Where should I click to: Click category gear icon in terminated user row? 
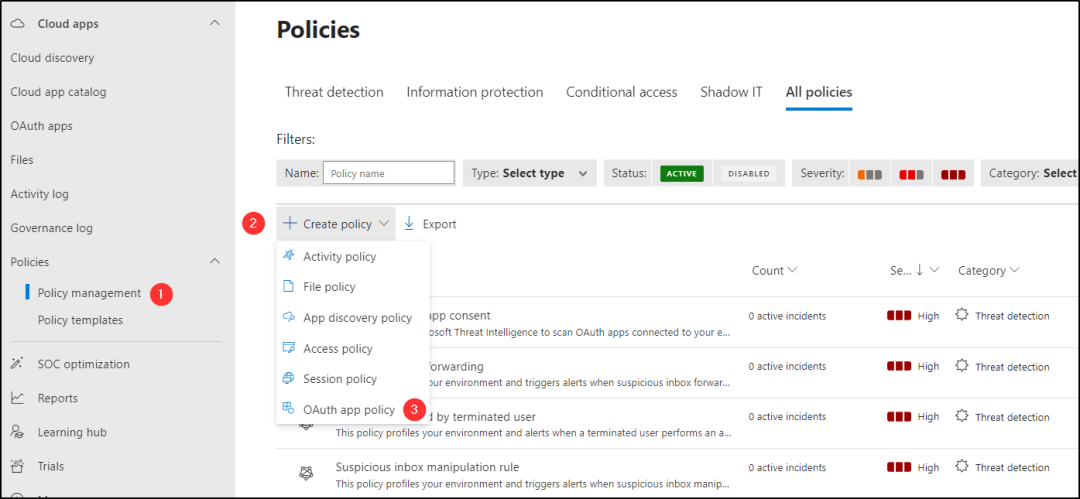coord(962,416)
